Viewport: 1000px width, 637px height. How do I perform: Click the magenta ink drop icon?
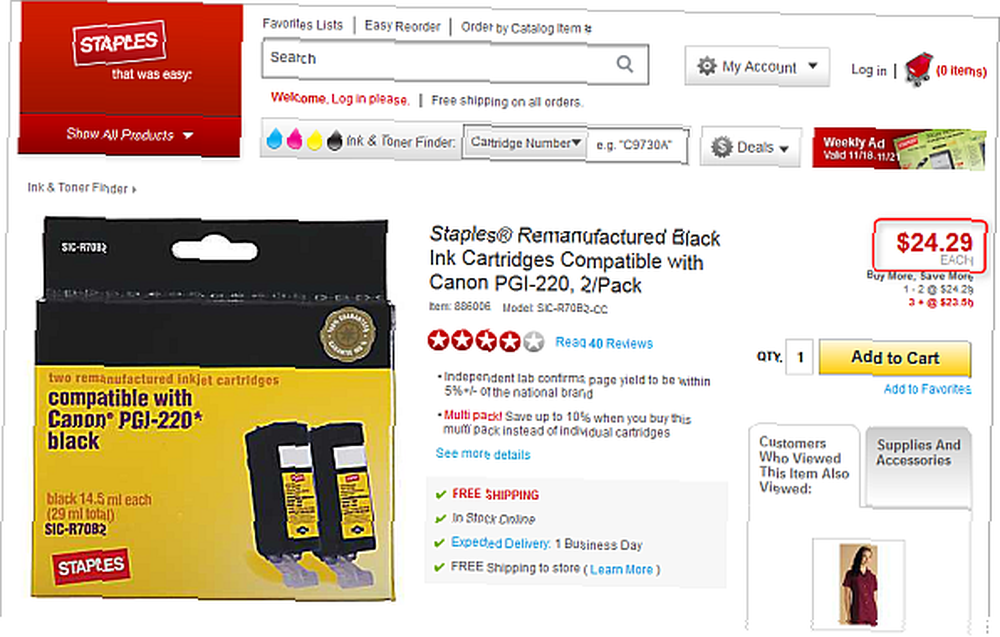click(x=294, y=139)
